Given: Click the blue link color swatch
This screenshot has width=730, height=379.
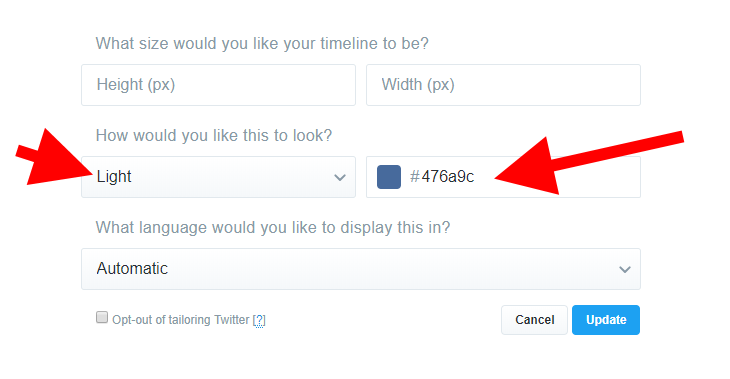Looking at the screenshot, I should (x=389, y=177).
